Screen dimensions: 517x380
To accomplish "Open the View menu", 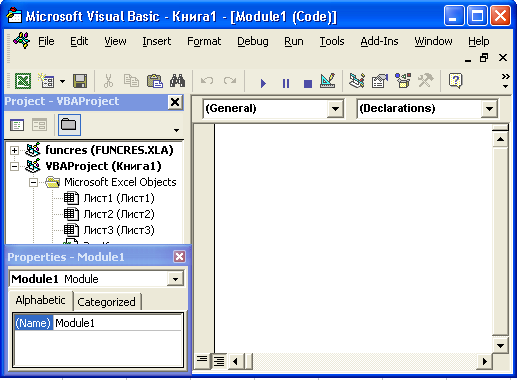I will tap(115, 41).
